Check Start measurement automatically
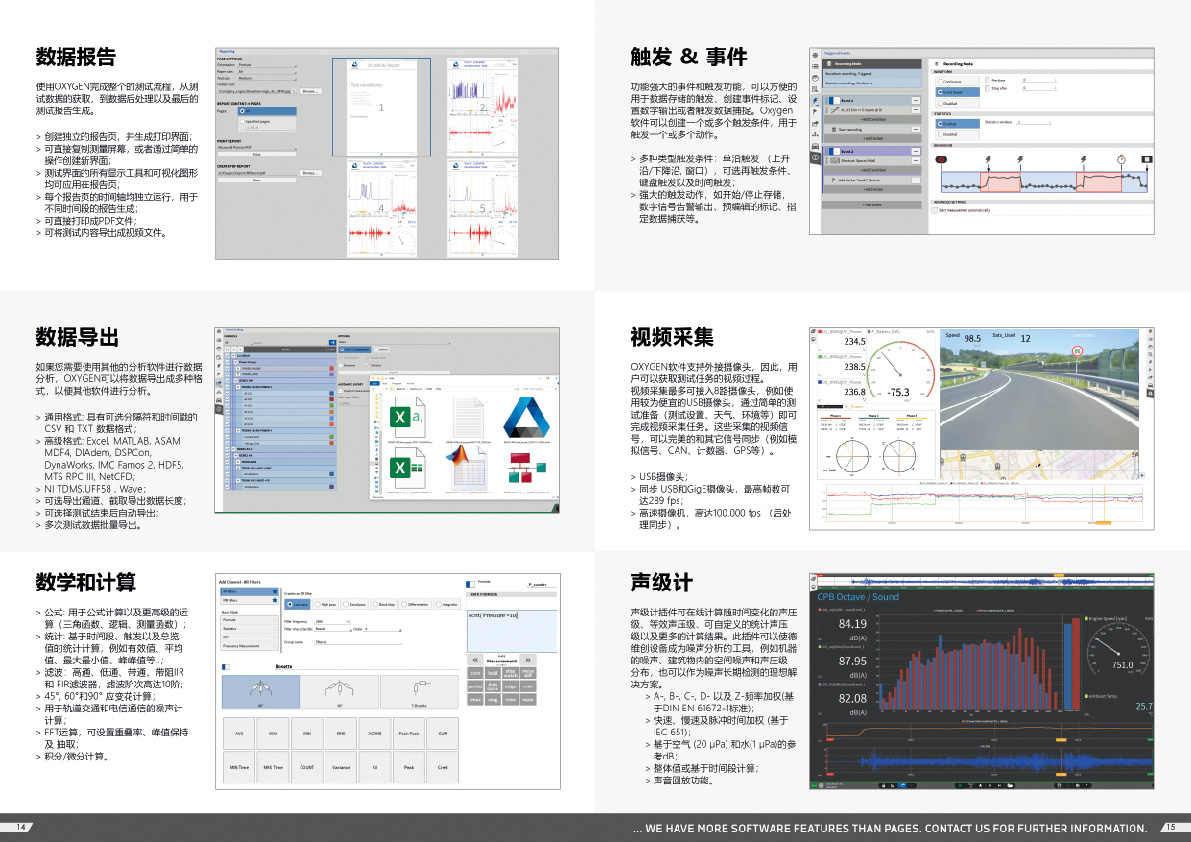1191x842 pixels. [934, 210]
